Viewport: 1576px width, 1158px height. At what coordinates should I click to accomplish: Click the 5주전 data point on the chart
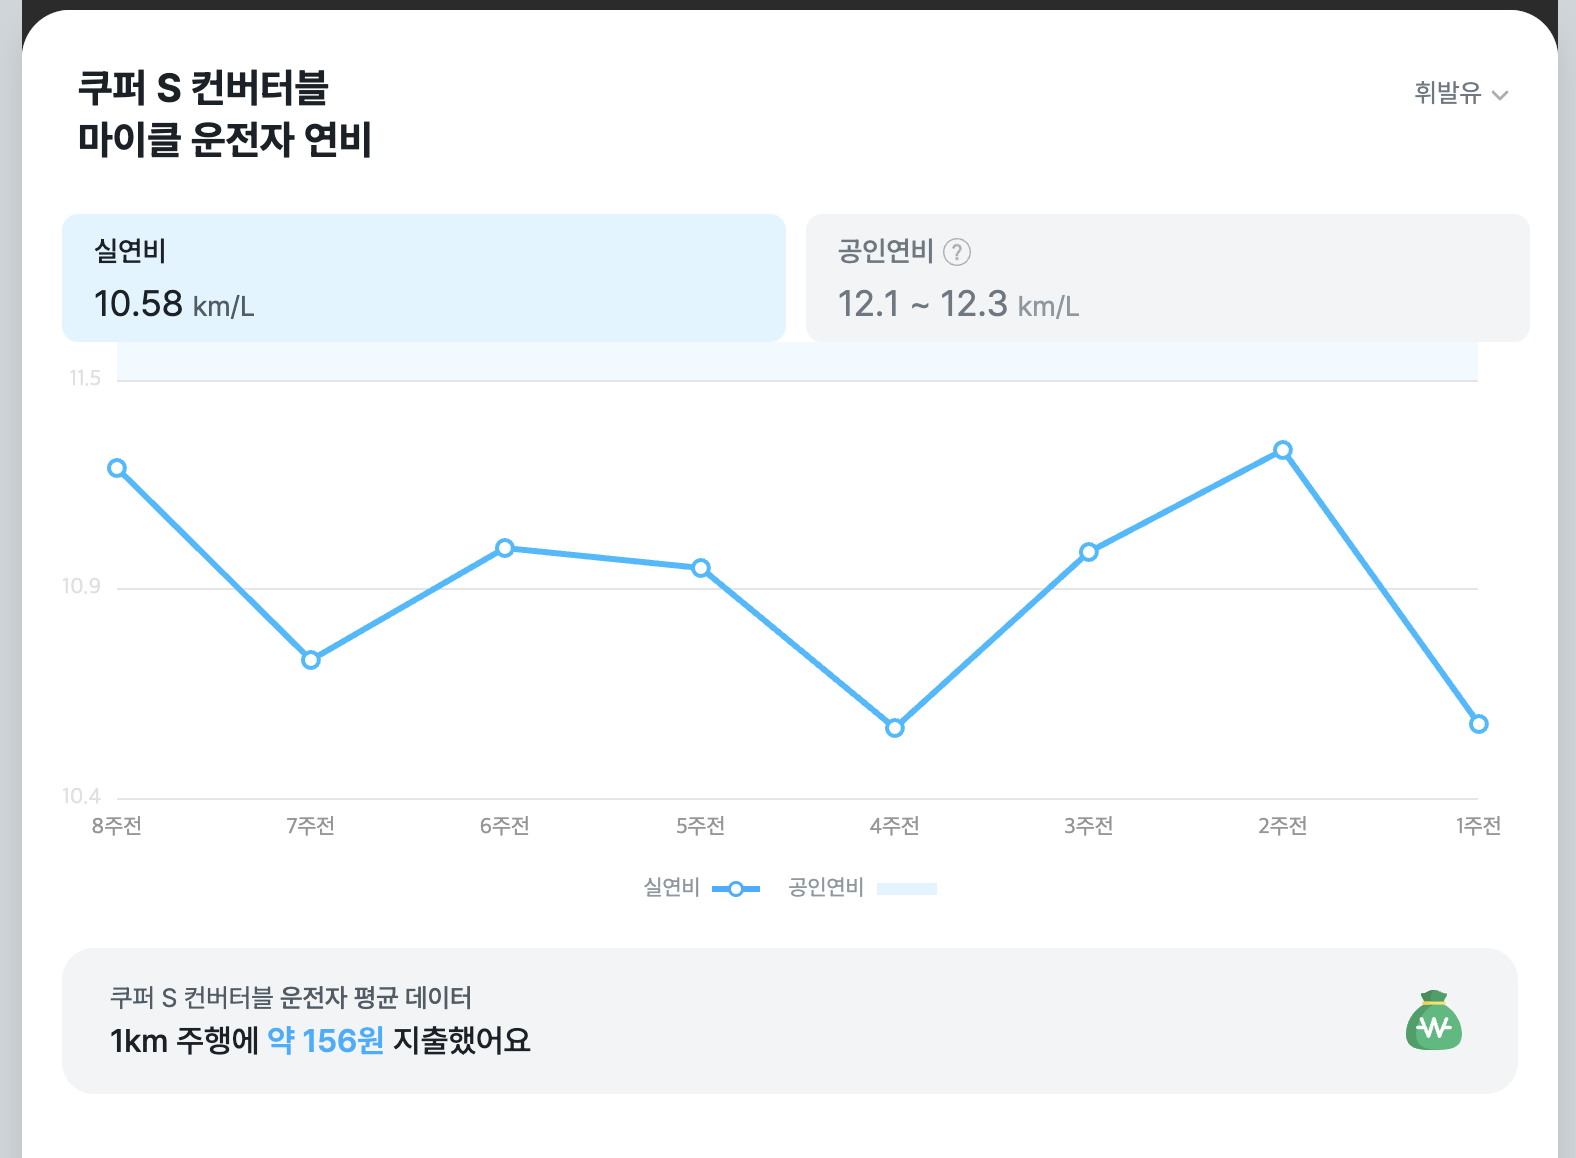(701, 568)
